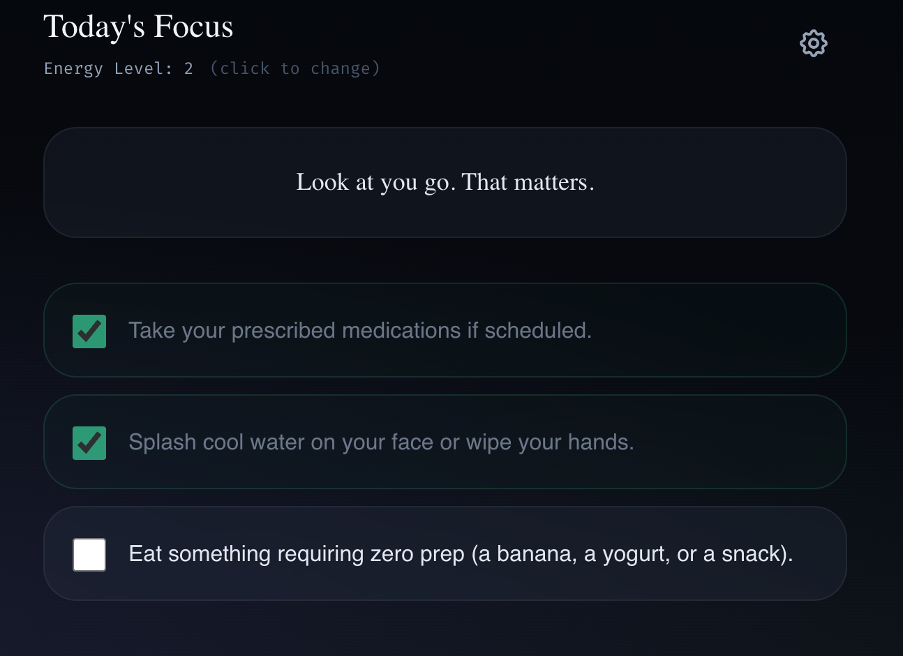This screenshot has height=656, width=904.
Task: Click the word 'Focus' in the page title
Action: (193, 27)
